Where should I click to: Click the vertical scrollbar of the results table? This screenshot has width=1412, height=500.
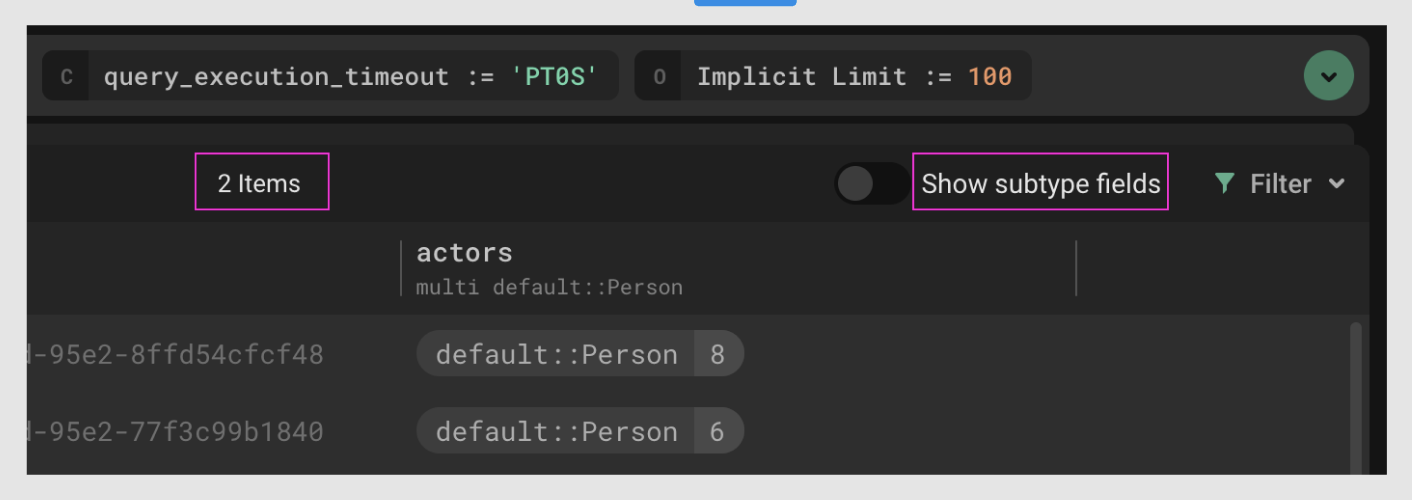(1356, 398)
